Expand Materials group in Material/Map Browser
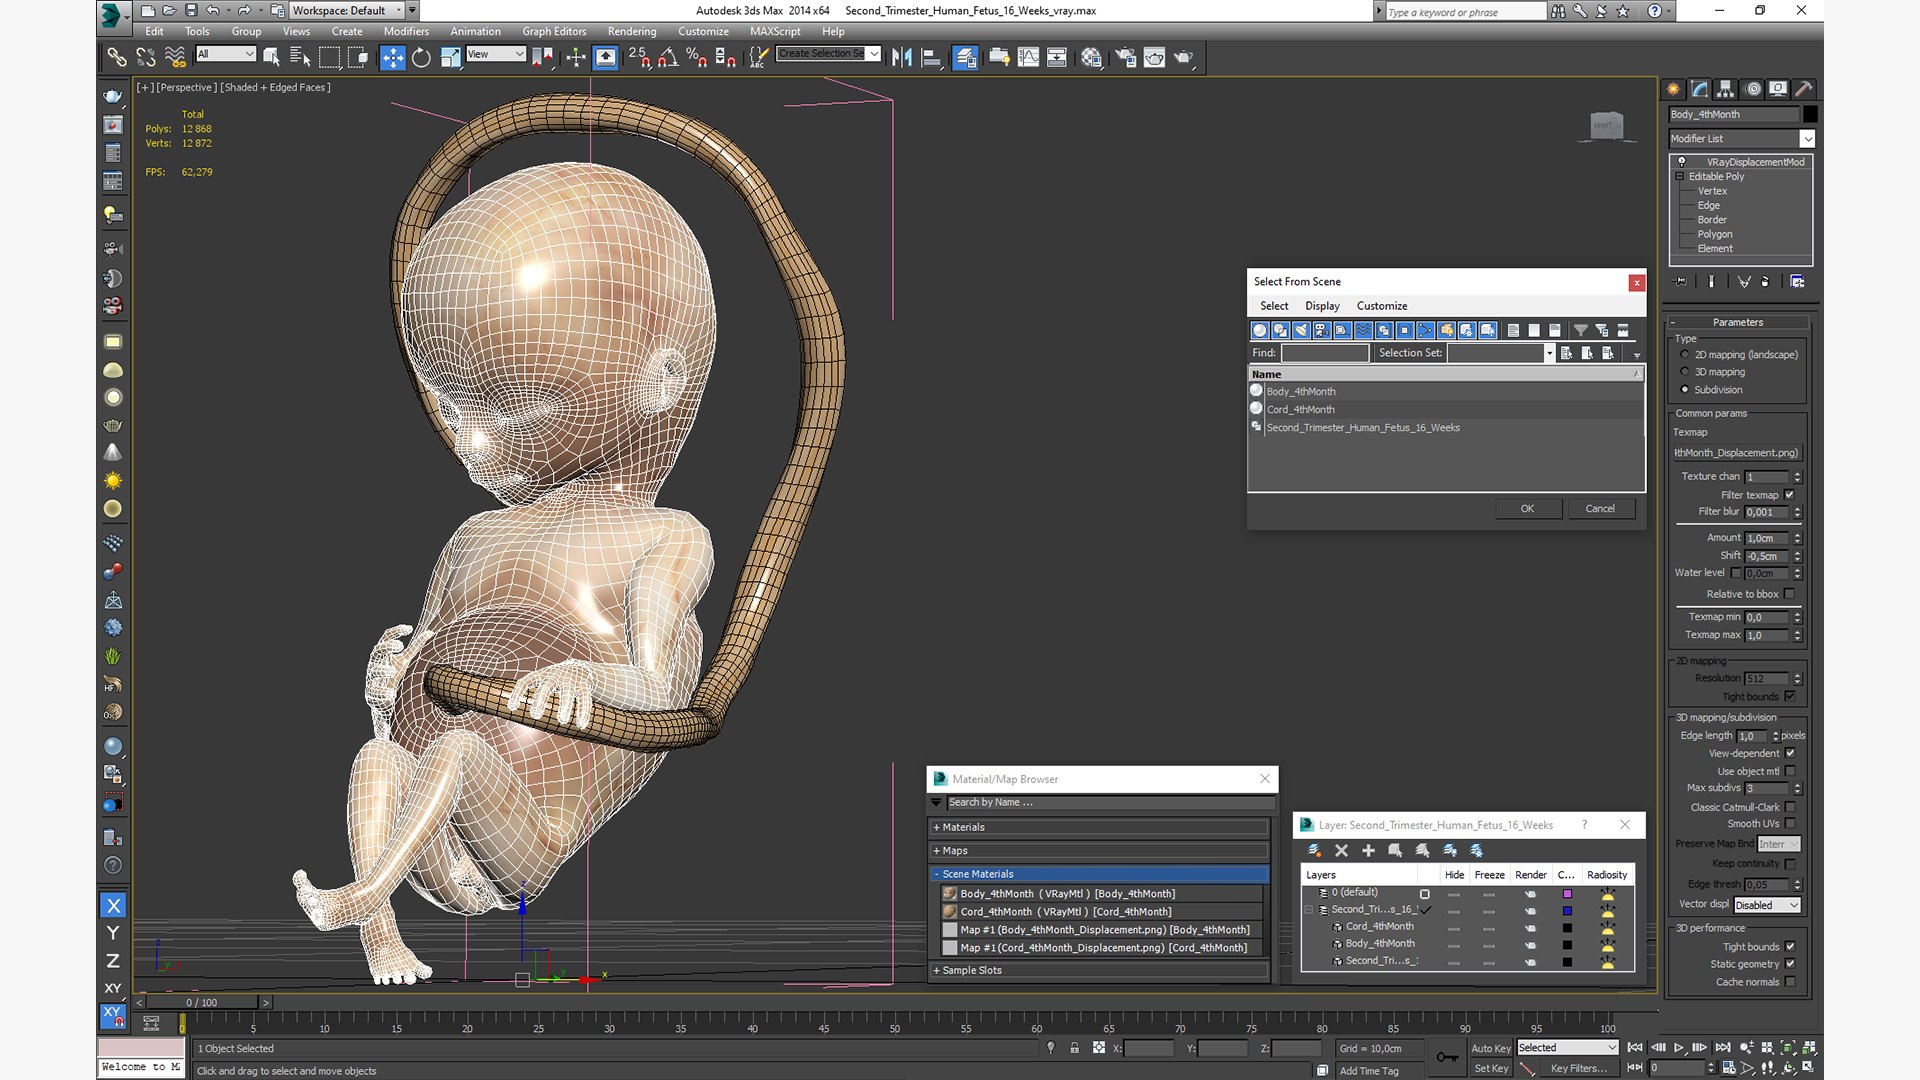Viewport: 1920px width, 1080px height. 1100,827
